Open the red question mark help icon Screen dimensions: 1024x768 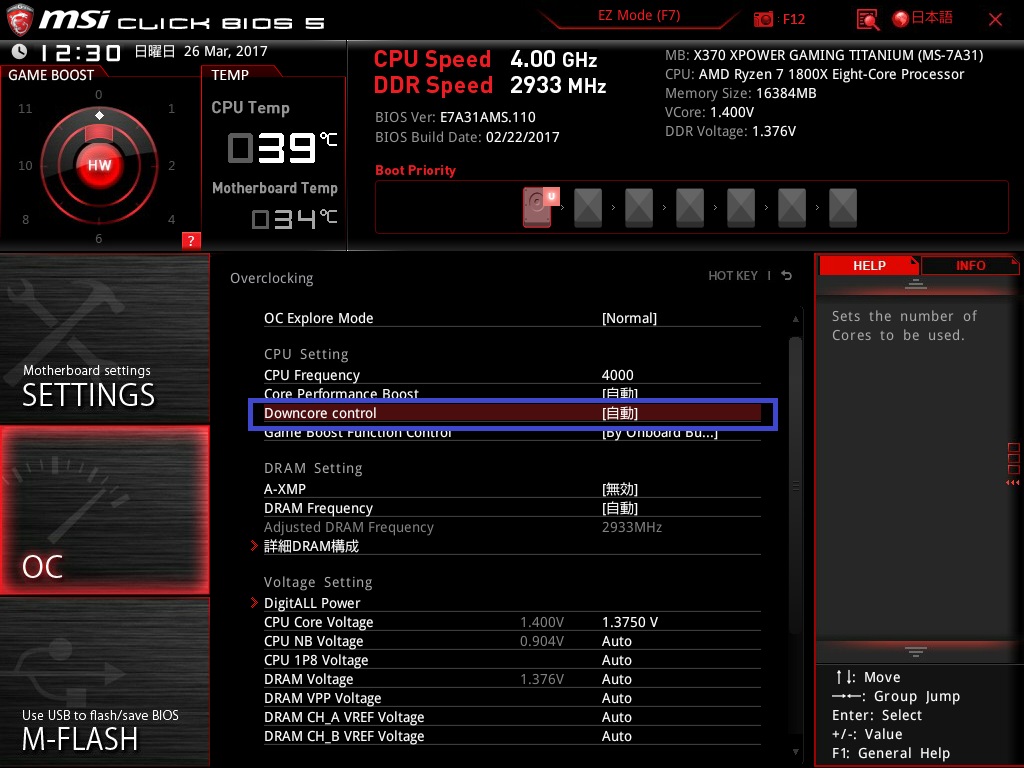point(191,240)
